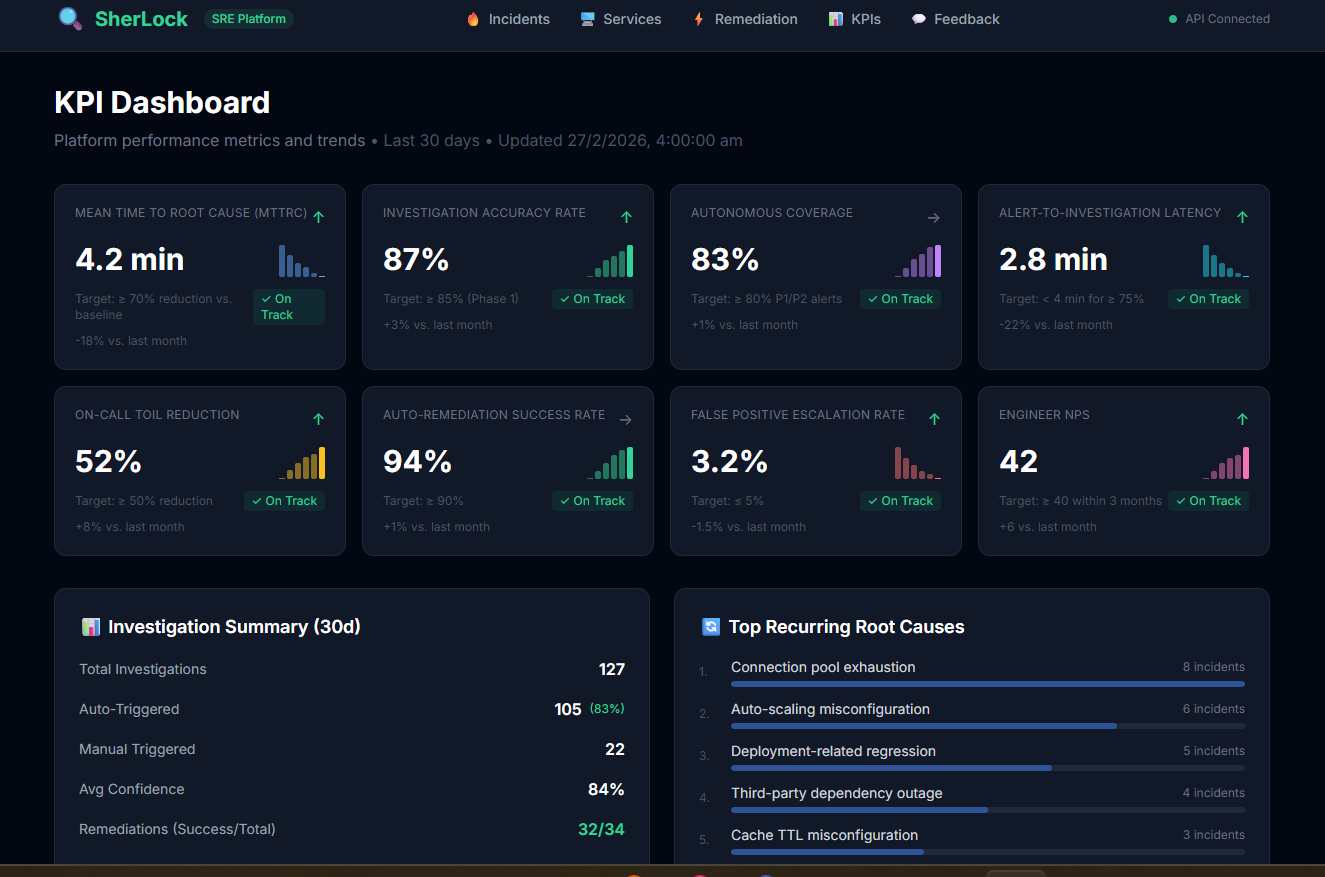This screenshot has width=1325, height=877.
Task: Click the MTTRC upward trend arrow
Action: 318,217
